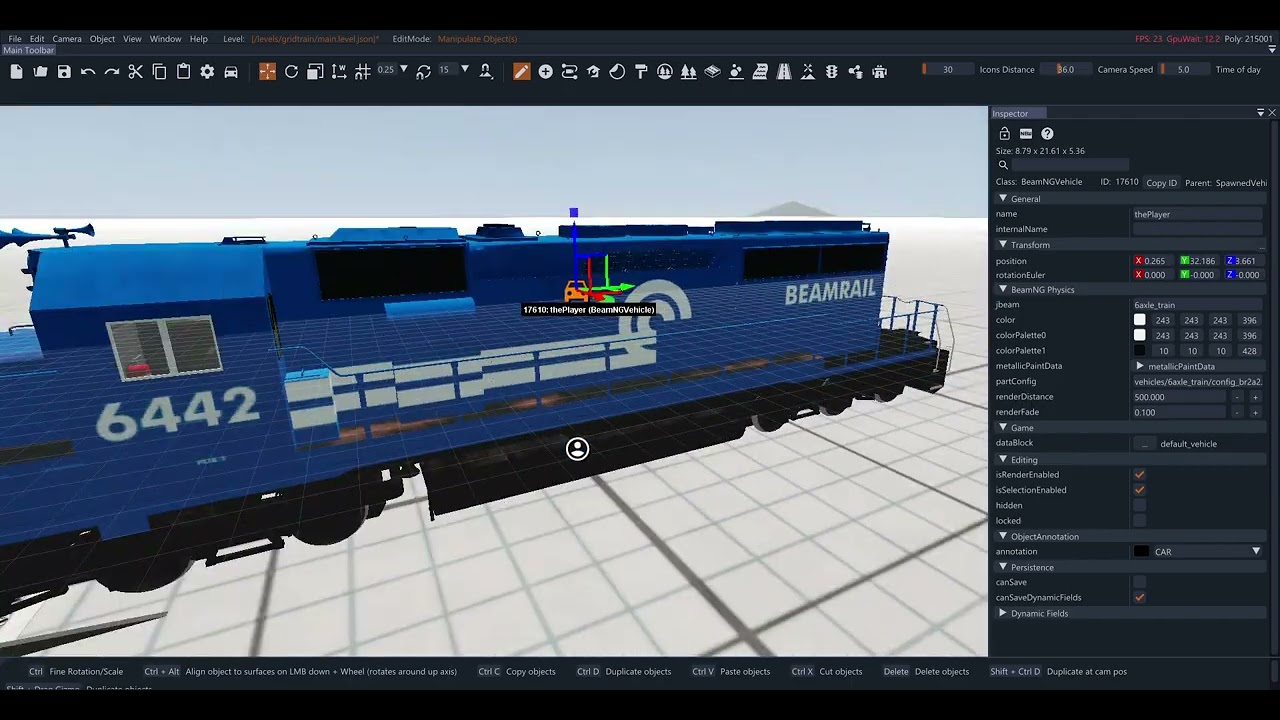Toggle rotation snapping icon
Screen dimensions: 1280x720
point(423,71)
